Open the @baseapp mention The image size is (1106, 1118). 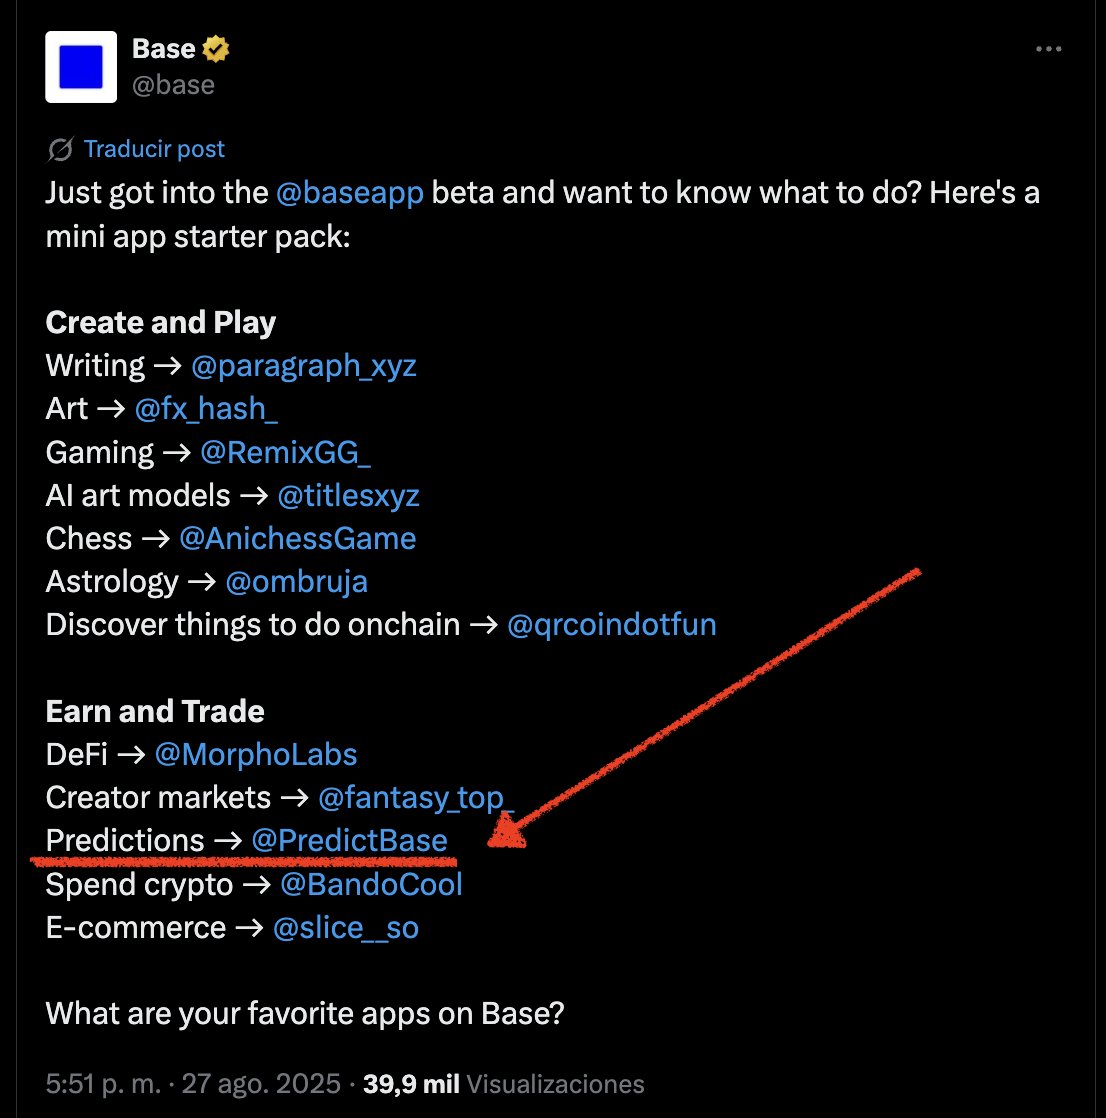[351, 192]
